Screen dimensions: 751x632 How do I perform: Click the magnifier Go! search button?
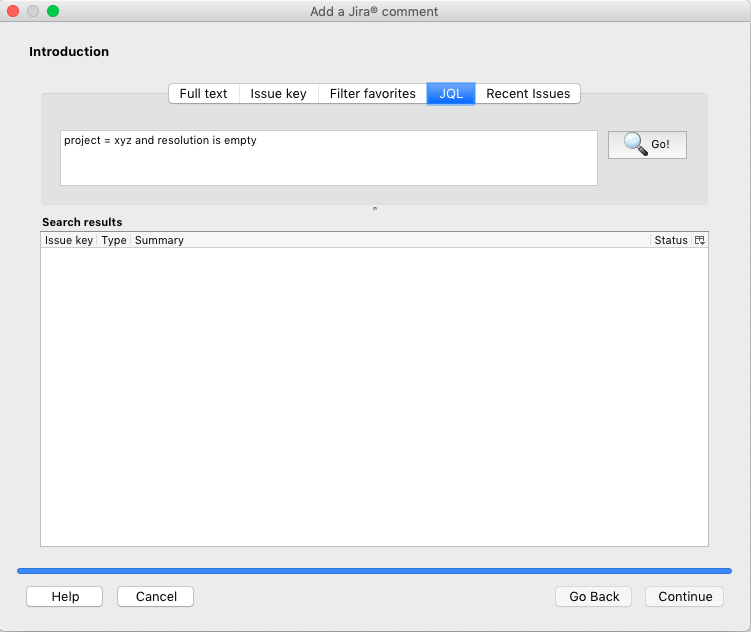pos(647,144)
